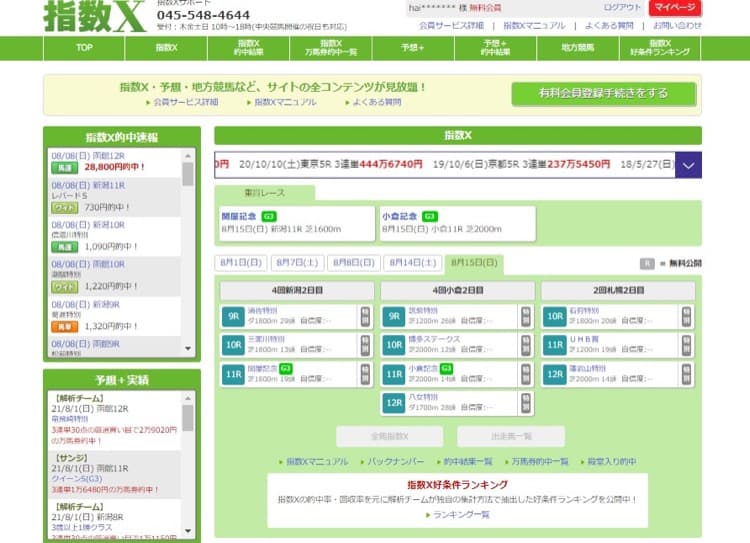Click the grey 無料公開 legend icon

[647, 264]
